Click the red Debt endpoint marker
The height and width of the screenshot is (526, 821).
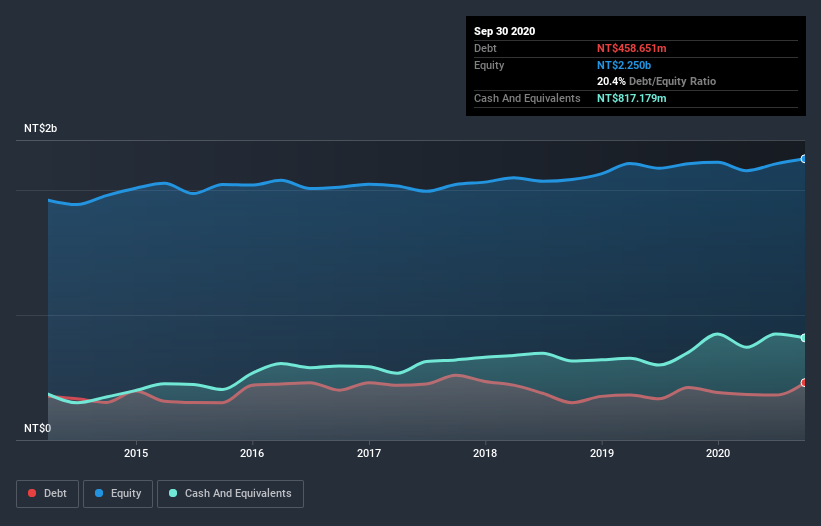pos(804,383)
